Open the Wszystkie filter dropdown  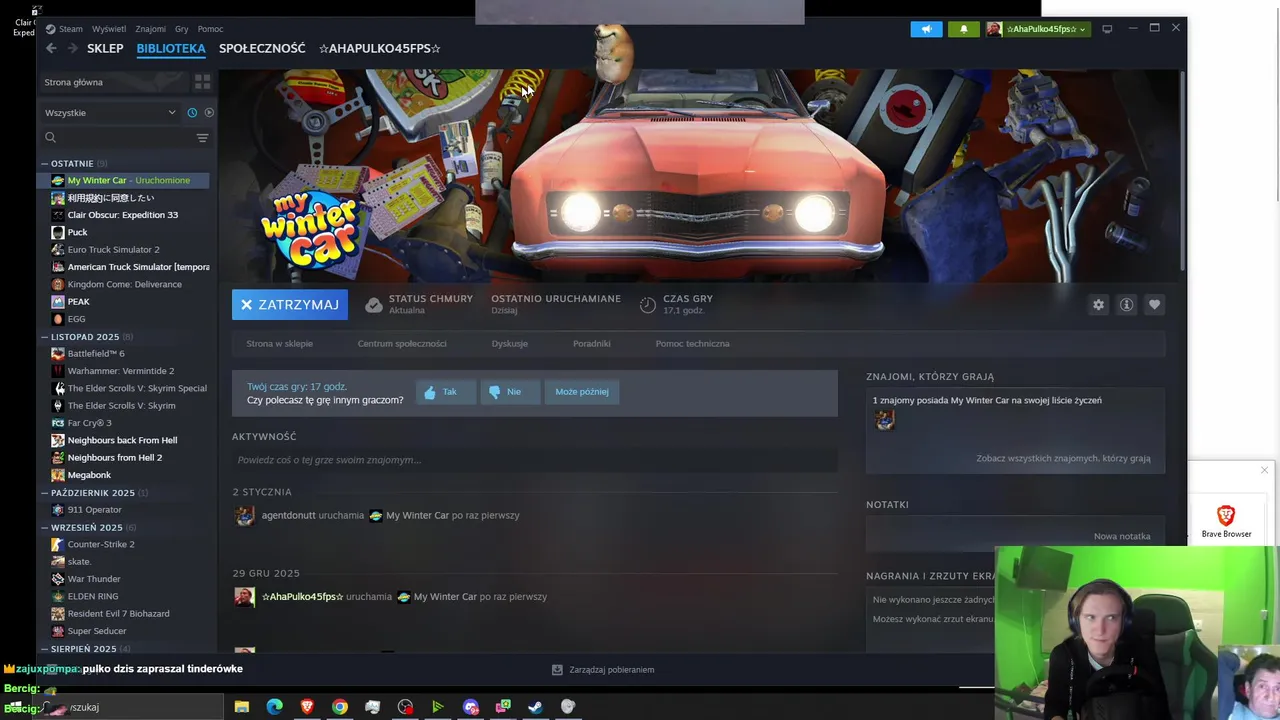coord(110,112)
